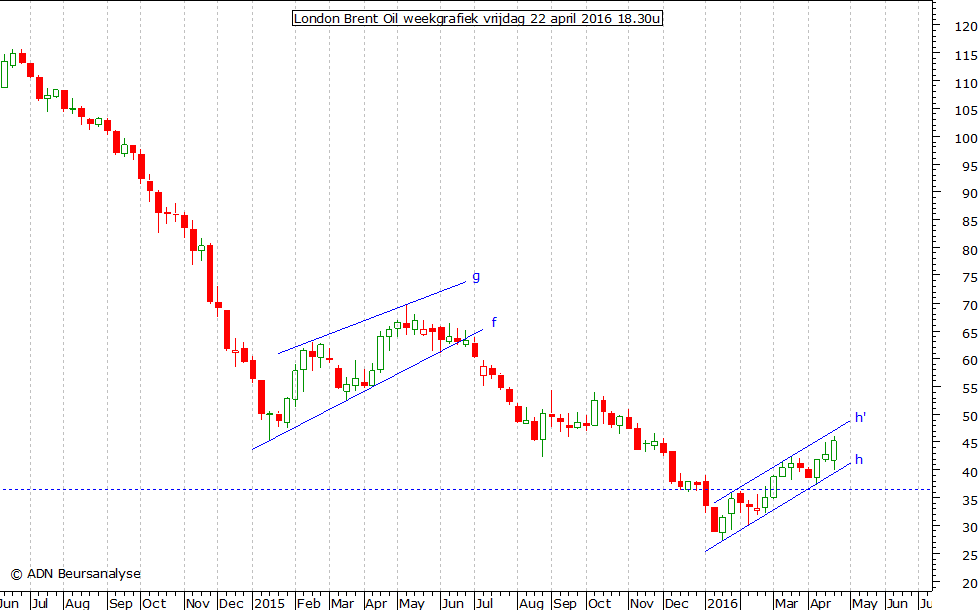Select the 90 price level label

(x=969, y=194)
